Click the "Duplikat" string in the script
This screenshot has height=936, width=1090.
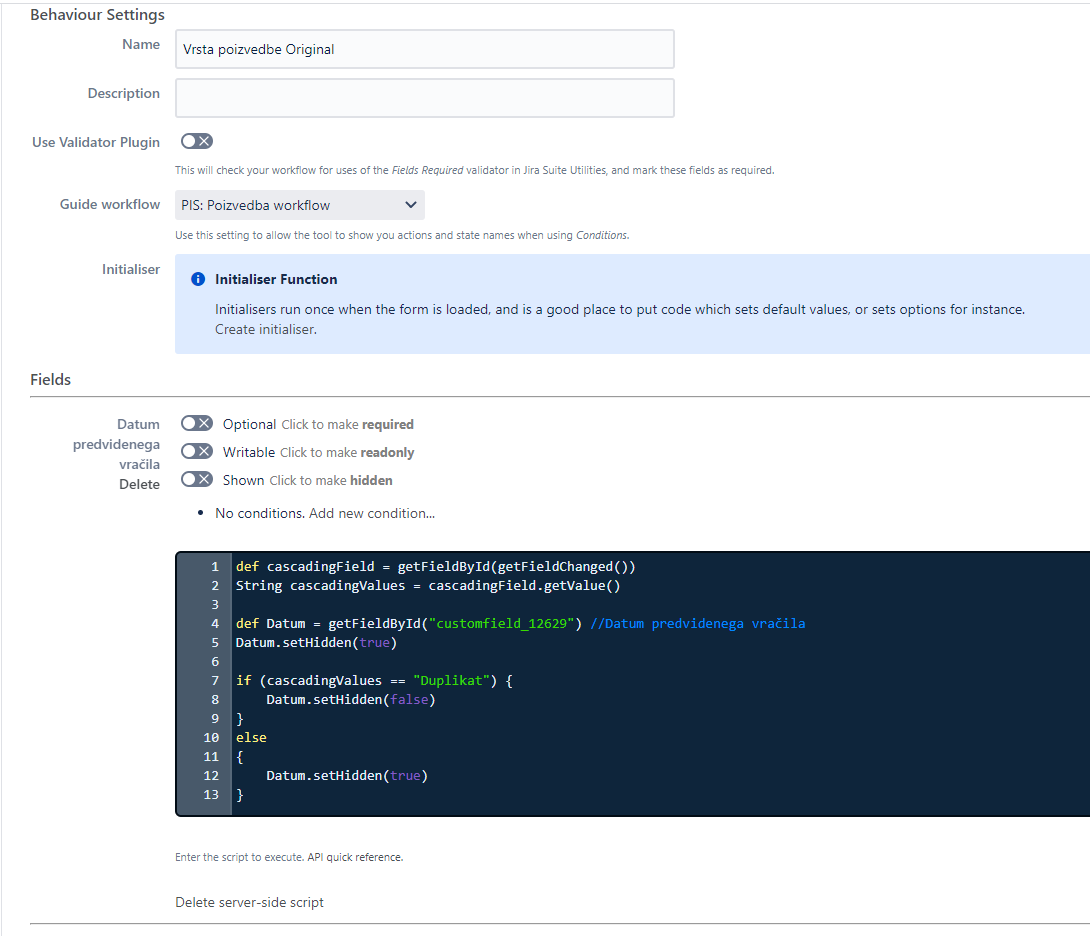(x=452, y=681)
